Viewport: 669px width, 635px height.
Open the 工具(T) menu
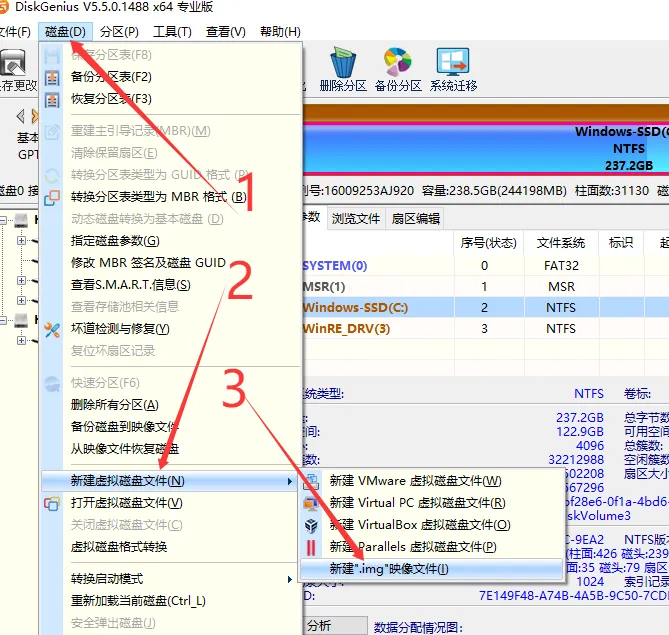pos(172,32)
